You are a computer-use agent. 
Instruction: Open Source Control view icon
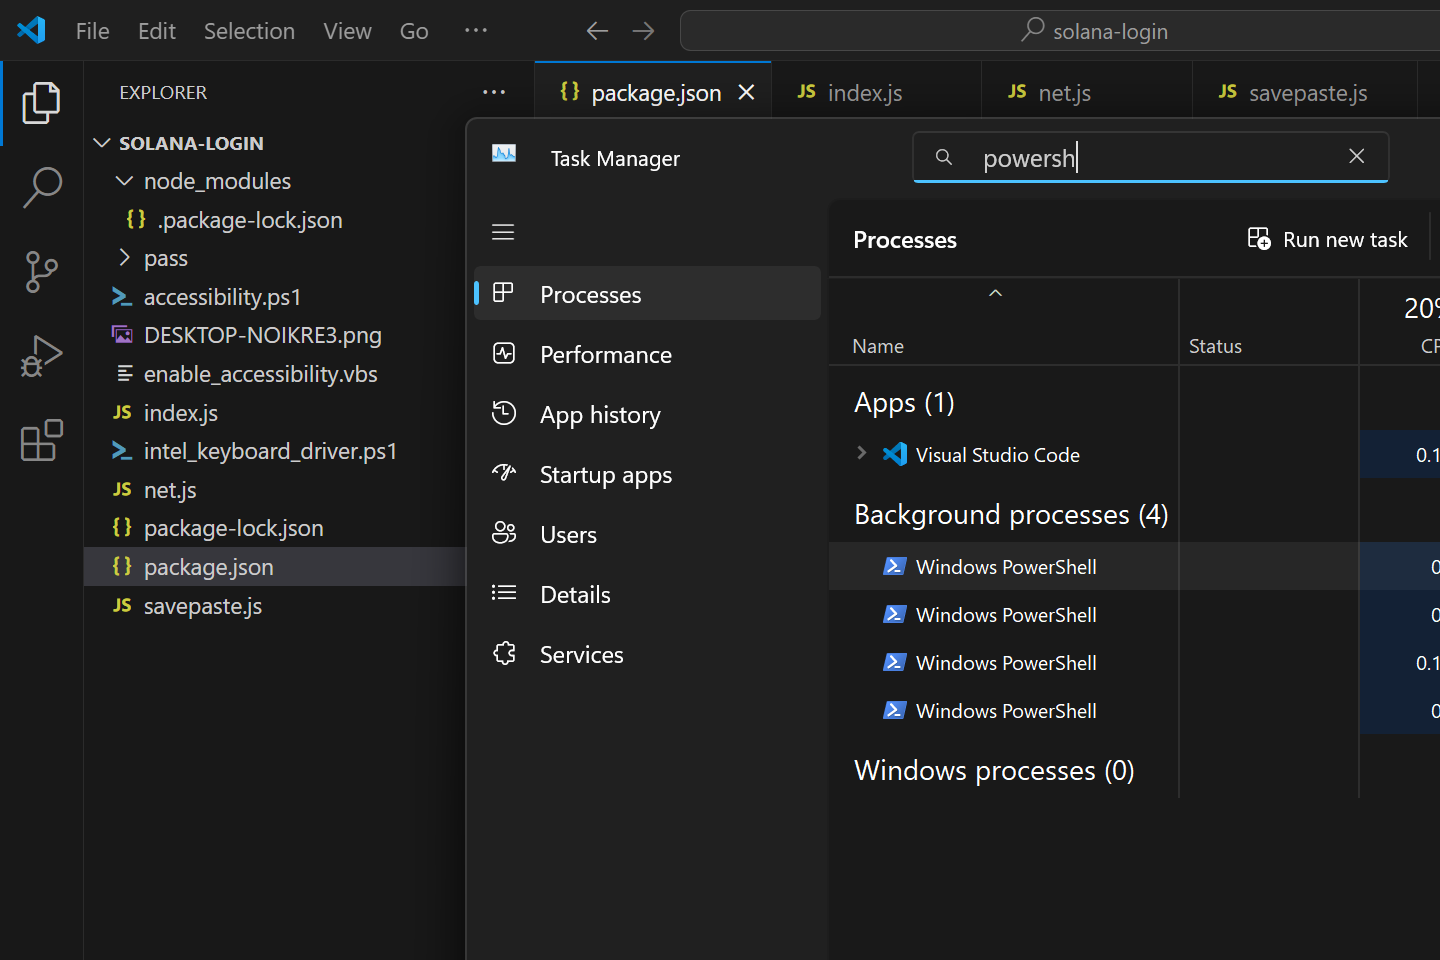(41, 272)
